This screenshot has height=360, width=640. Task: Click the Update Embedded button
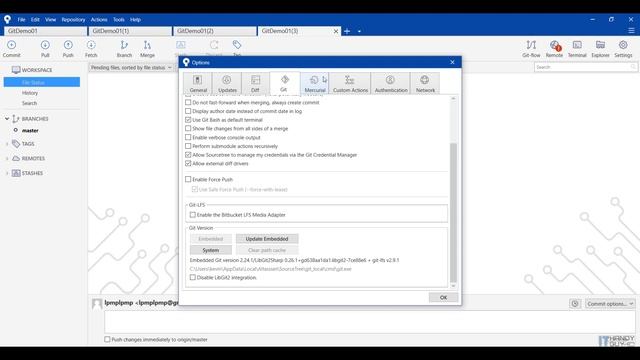click(267, 239)
